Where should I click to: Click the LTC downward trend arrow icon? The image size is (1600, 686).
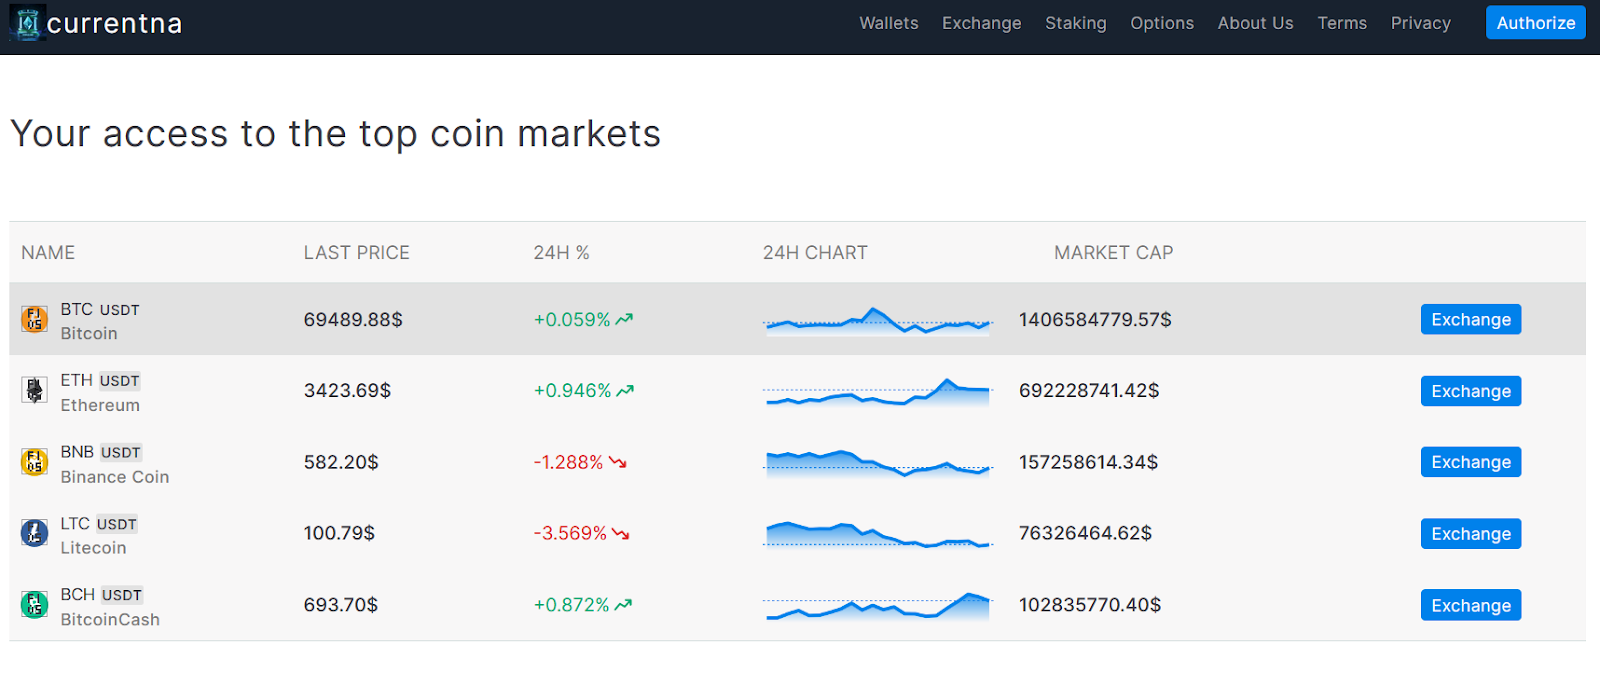click(621, 534)
